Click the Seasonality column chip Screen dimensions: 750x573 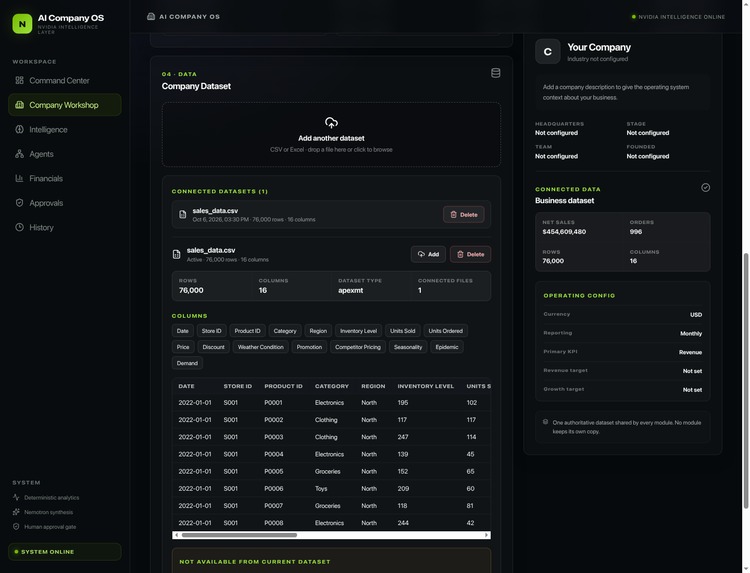pyautogui.click(x=408, y=347)
